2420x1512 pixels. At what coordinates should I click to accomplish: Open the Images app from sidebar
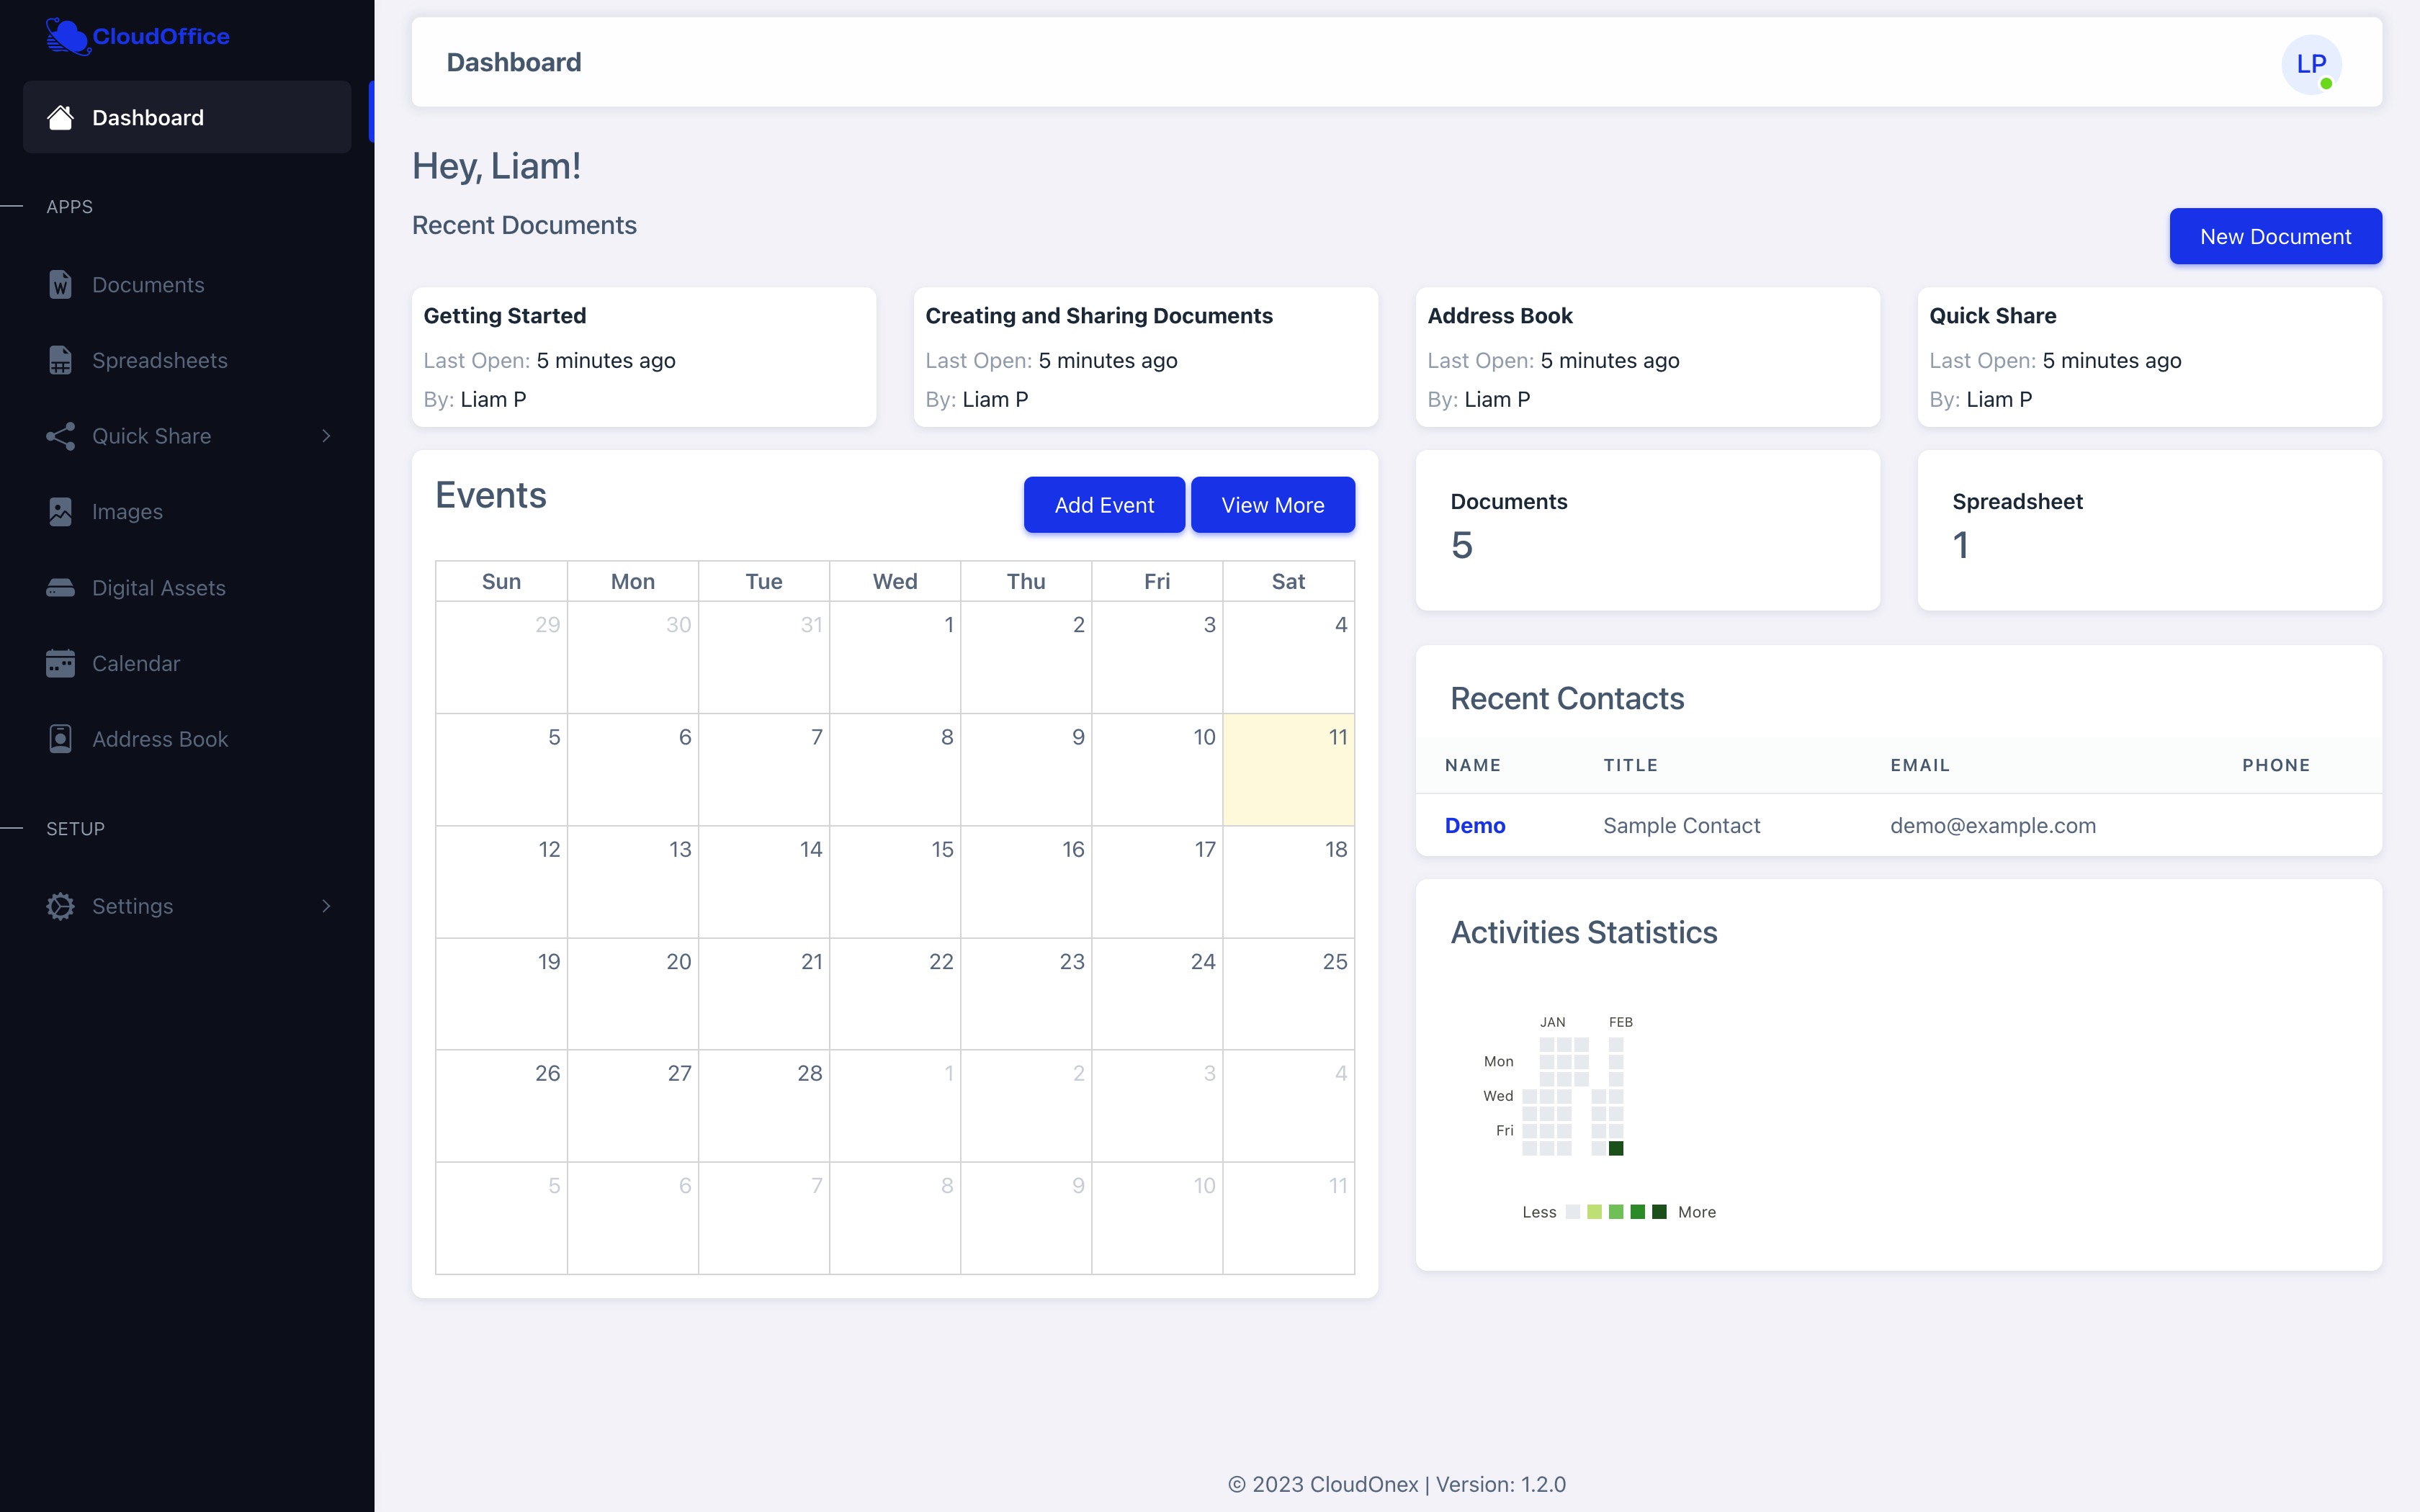click(60, 511)
